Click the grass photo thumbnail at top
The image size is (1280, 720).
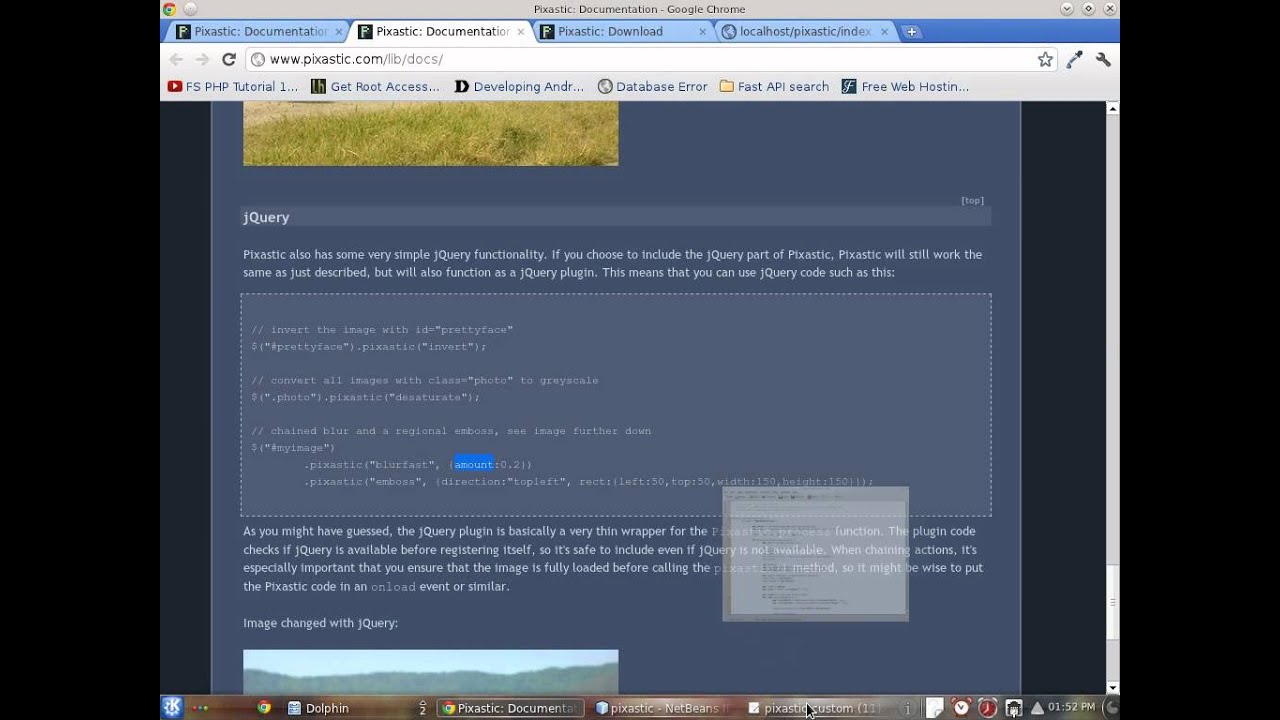point(430,133)
